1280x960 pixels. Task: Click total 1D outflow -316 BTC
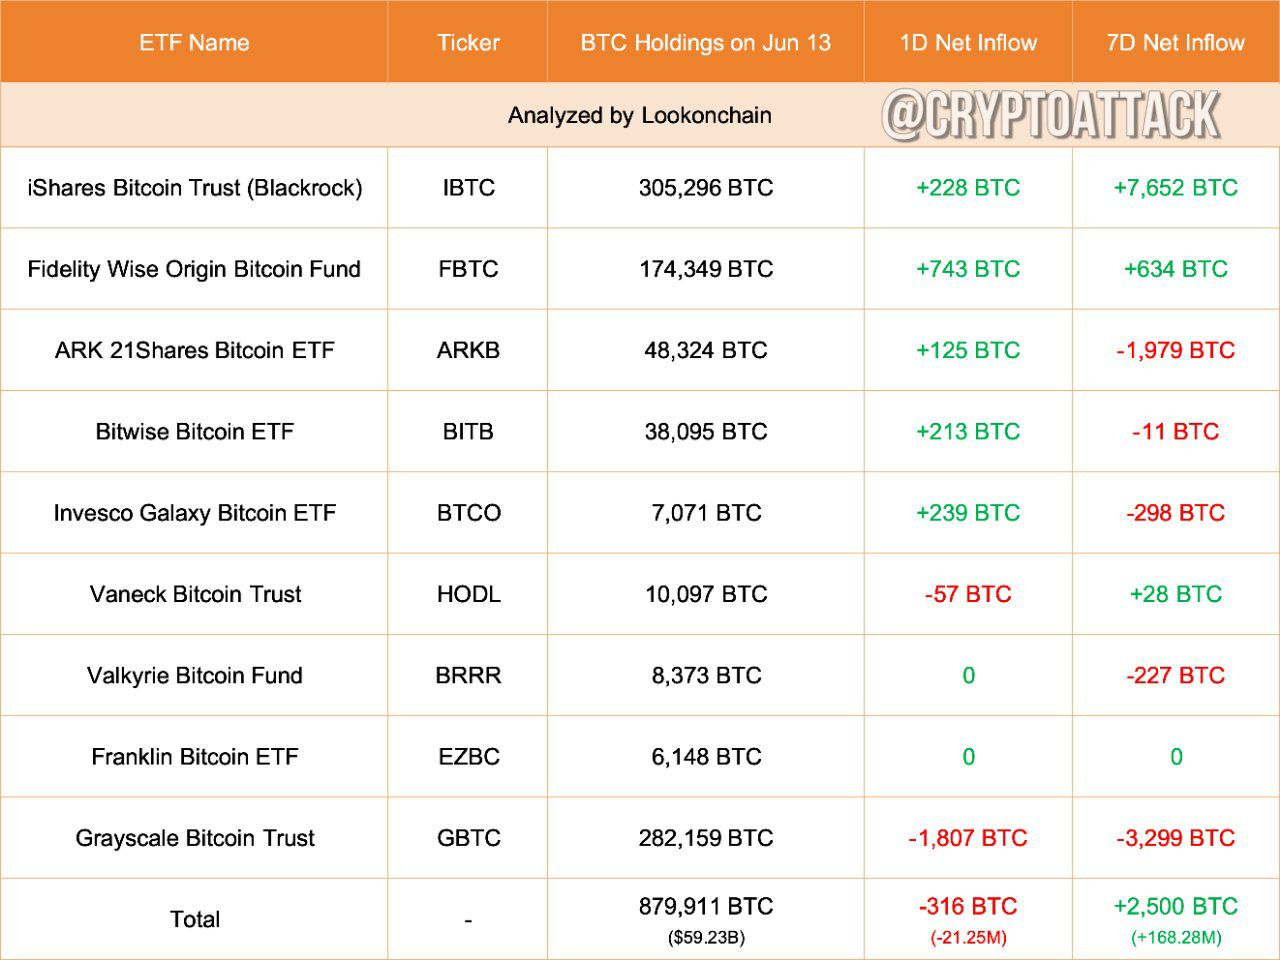968,907
